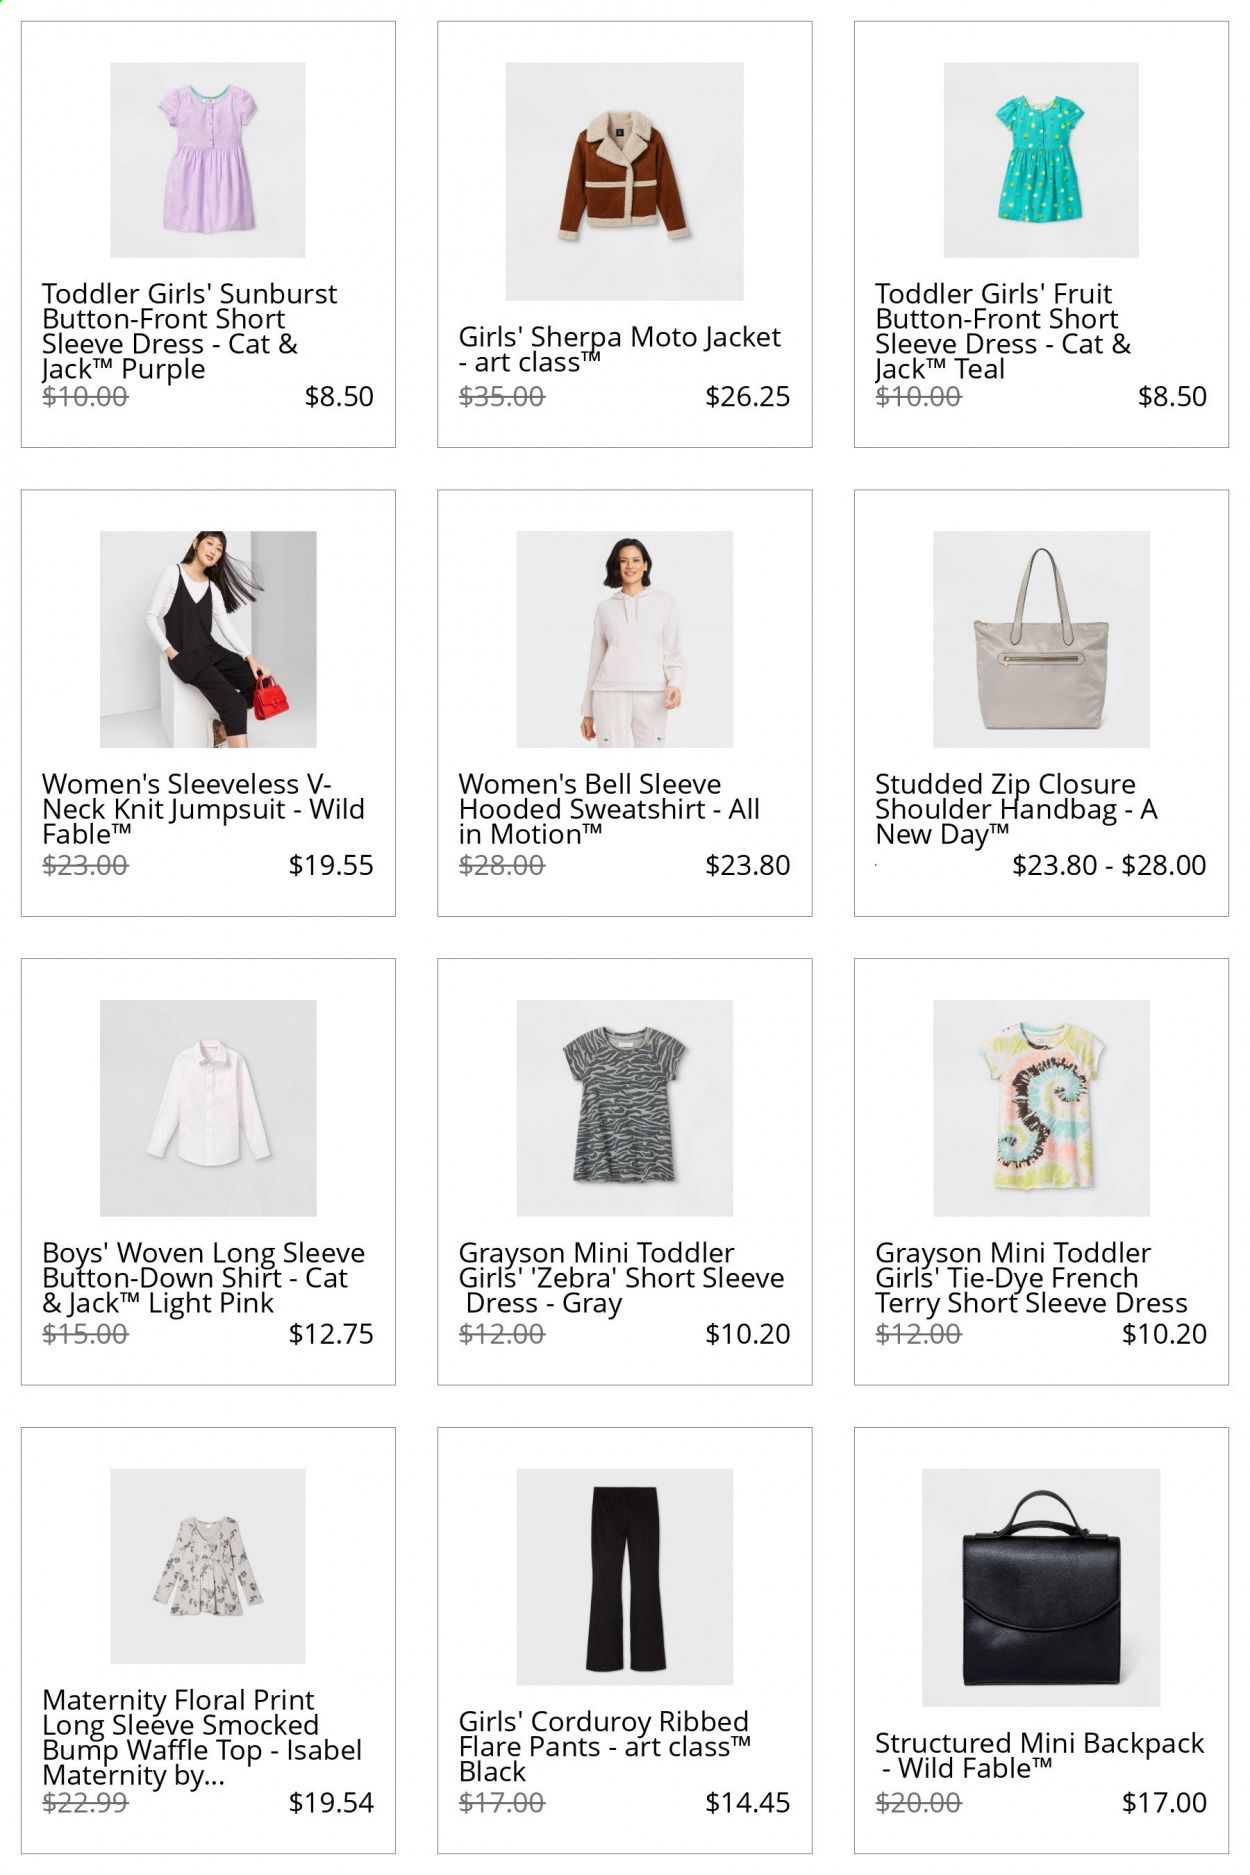Select the Girls' Sherpa Moto Jacket photo
The height and width of the screenshot is (1875, 1250).
point(624,181)
